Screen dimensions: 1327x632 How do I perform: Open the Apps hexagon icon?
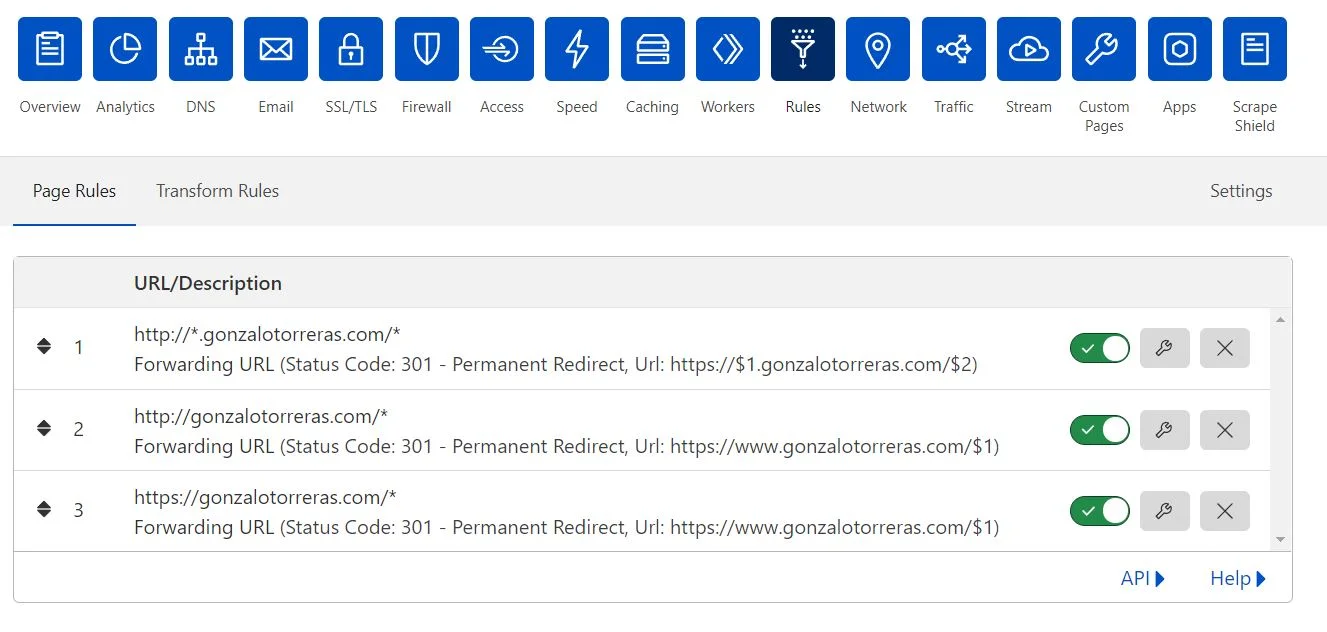pos(1180,49)
